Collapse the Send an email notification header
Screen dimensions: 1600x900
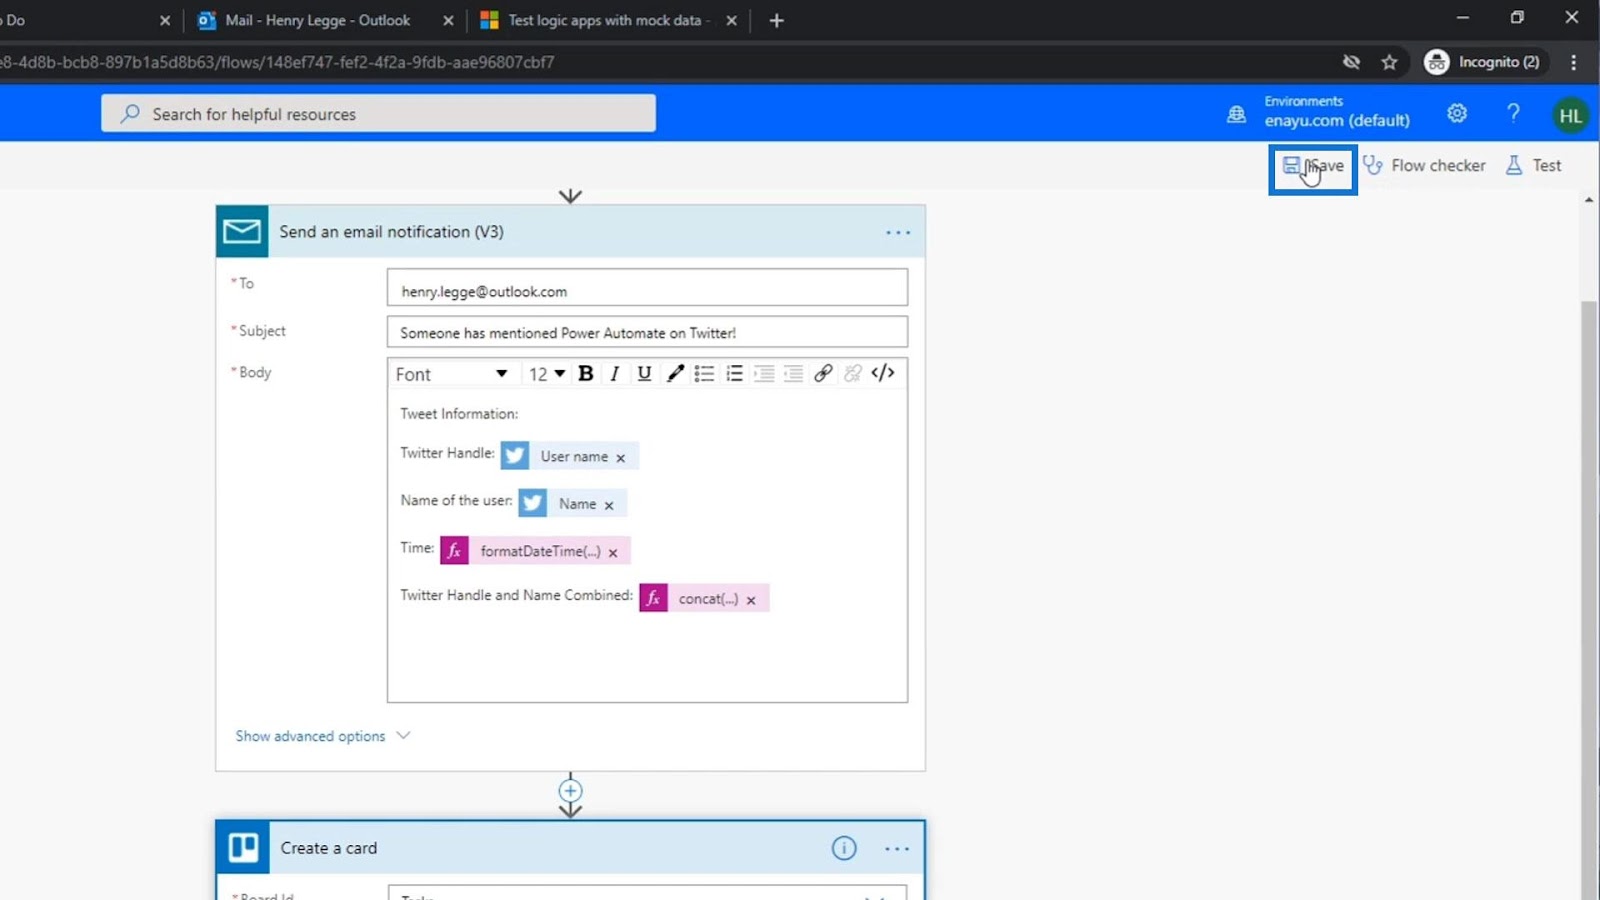[570, 232]
